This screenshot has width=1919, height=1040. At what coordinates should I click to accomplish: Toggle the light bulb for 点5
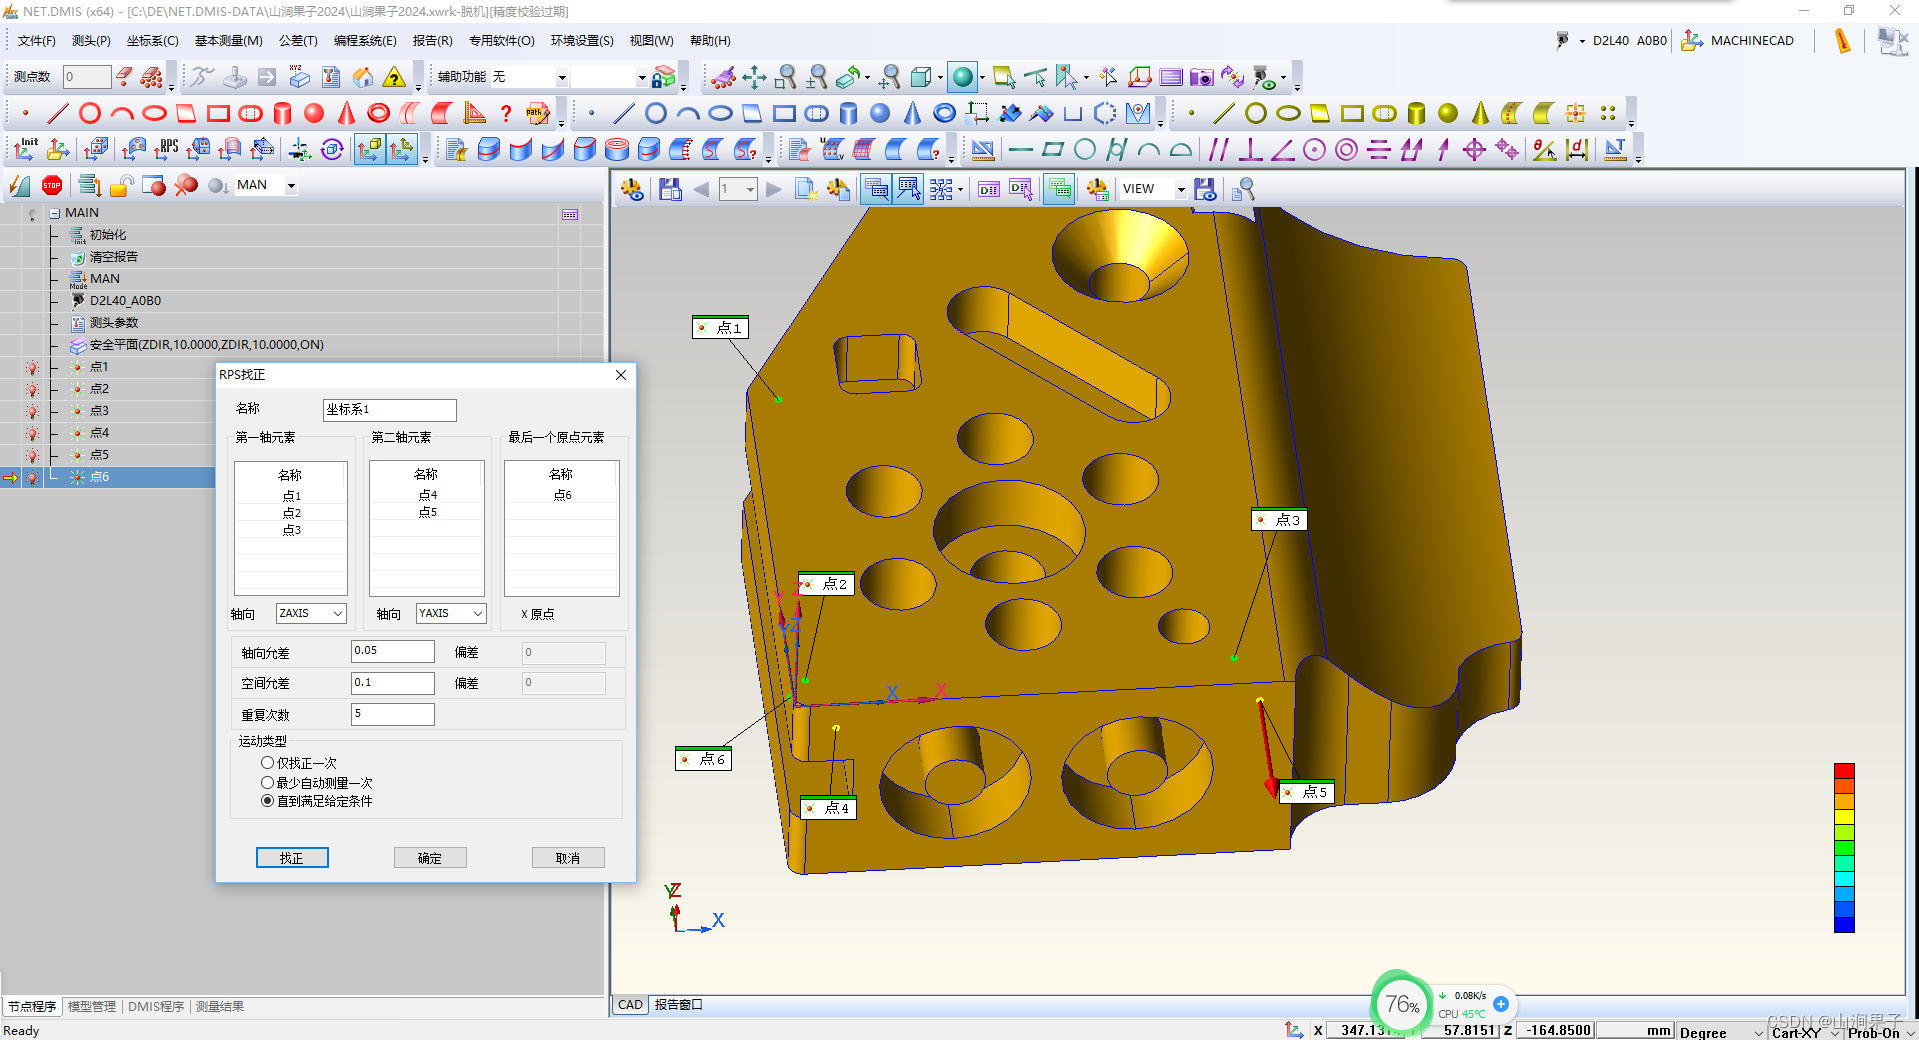pos(32,455)
